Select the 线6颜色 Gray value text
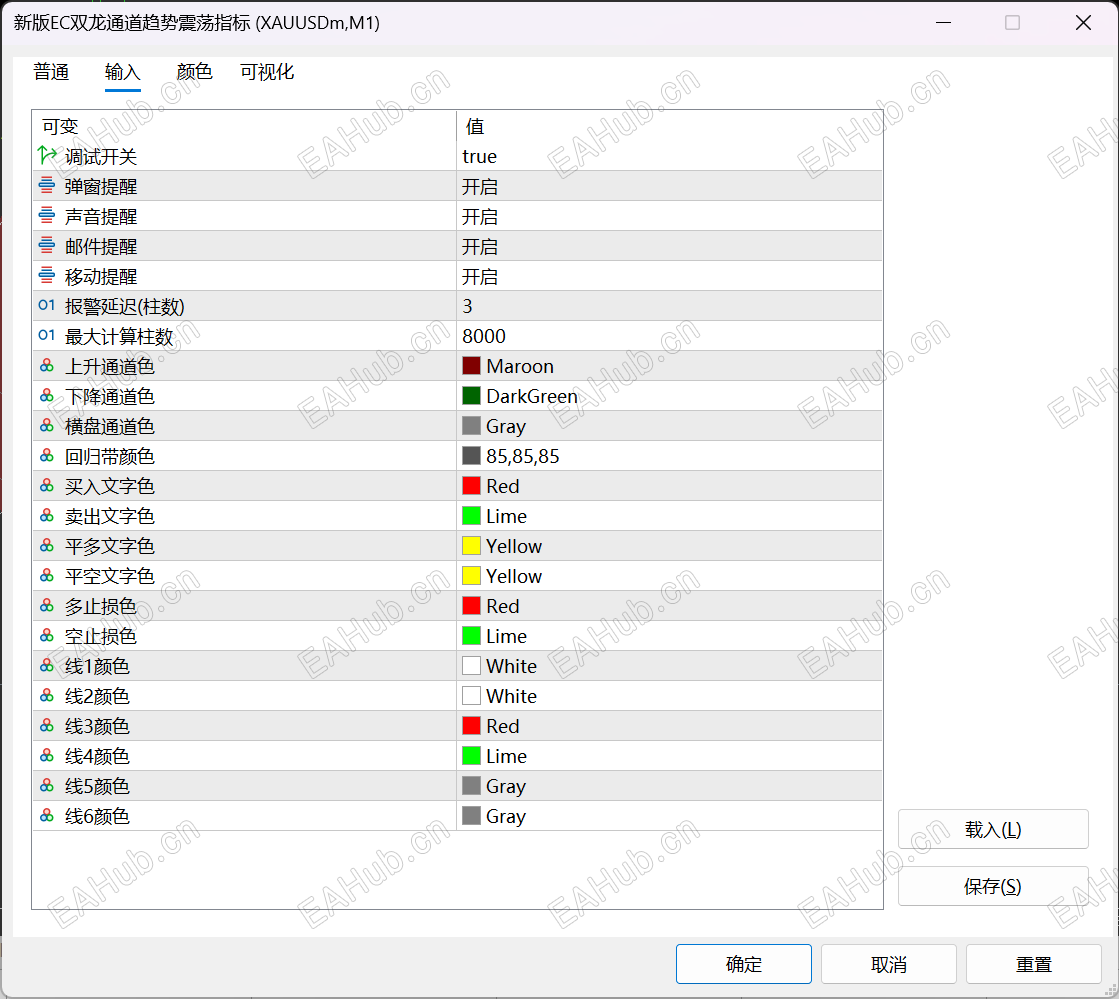The height and width of the screenshot is (999, 1119). (506, 816)
